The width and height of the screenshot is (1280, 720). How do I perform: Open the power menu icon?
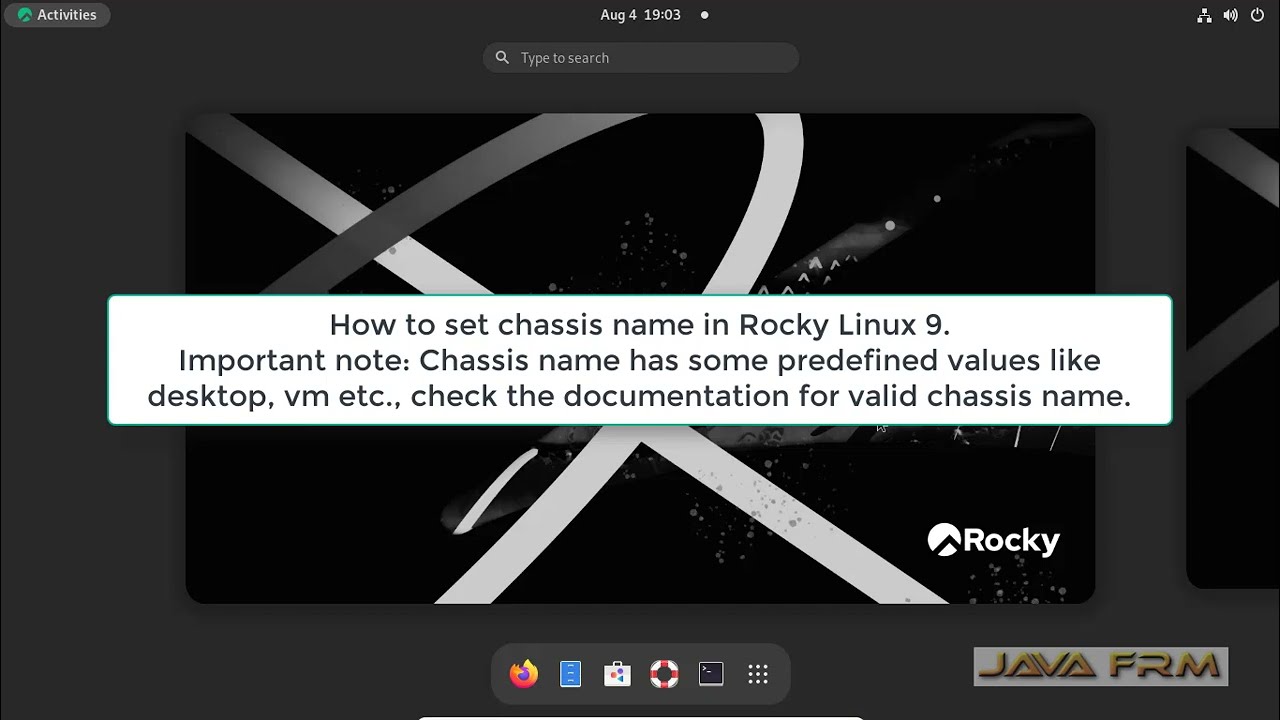[x=1257, y=15]
